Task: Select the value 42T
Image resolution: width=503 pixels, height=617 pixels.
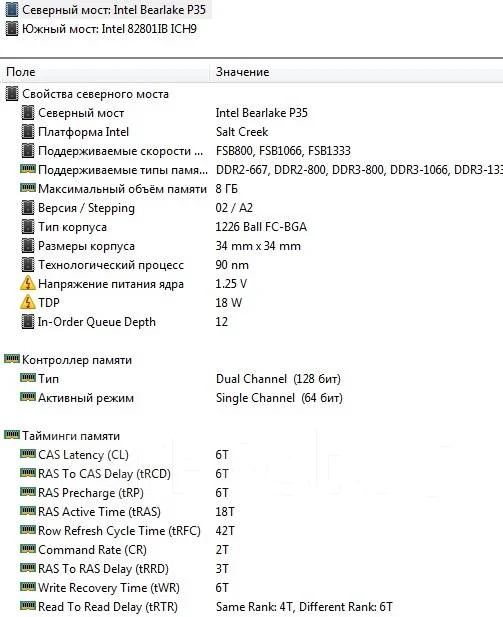Action: (225, 531)
